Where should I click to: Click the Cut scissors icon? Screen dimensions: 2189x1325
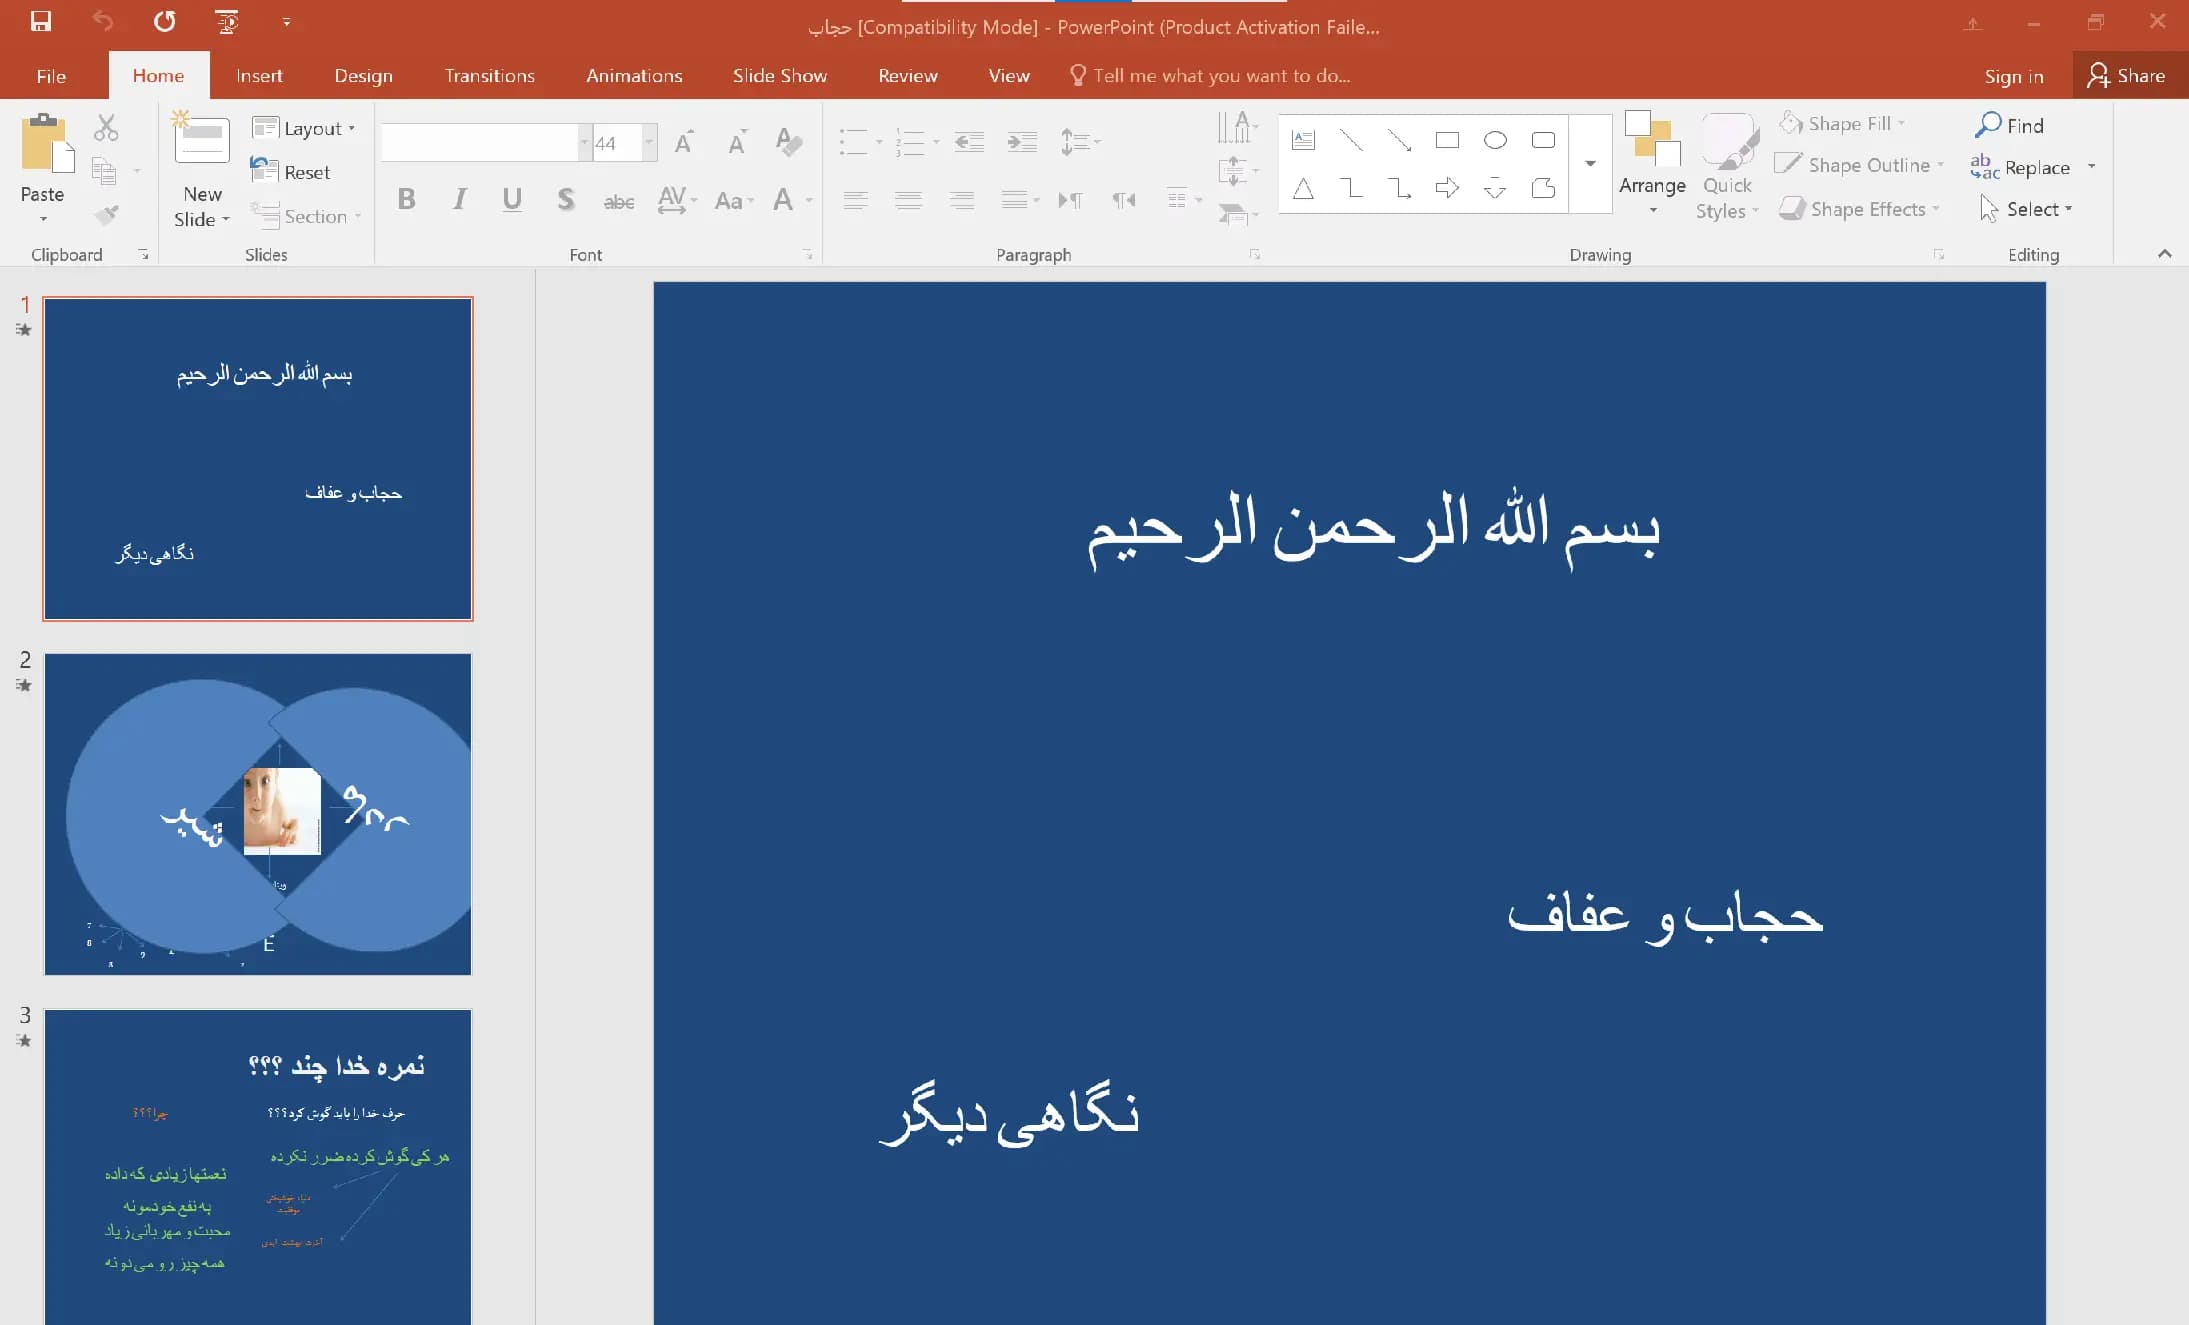[x=106, y=128]
